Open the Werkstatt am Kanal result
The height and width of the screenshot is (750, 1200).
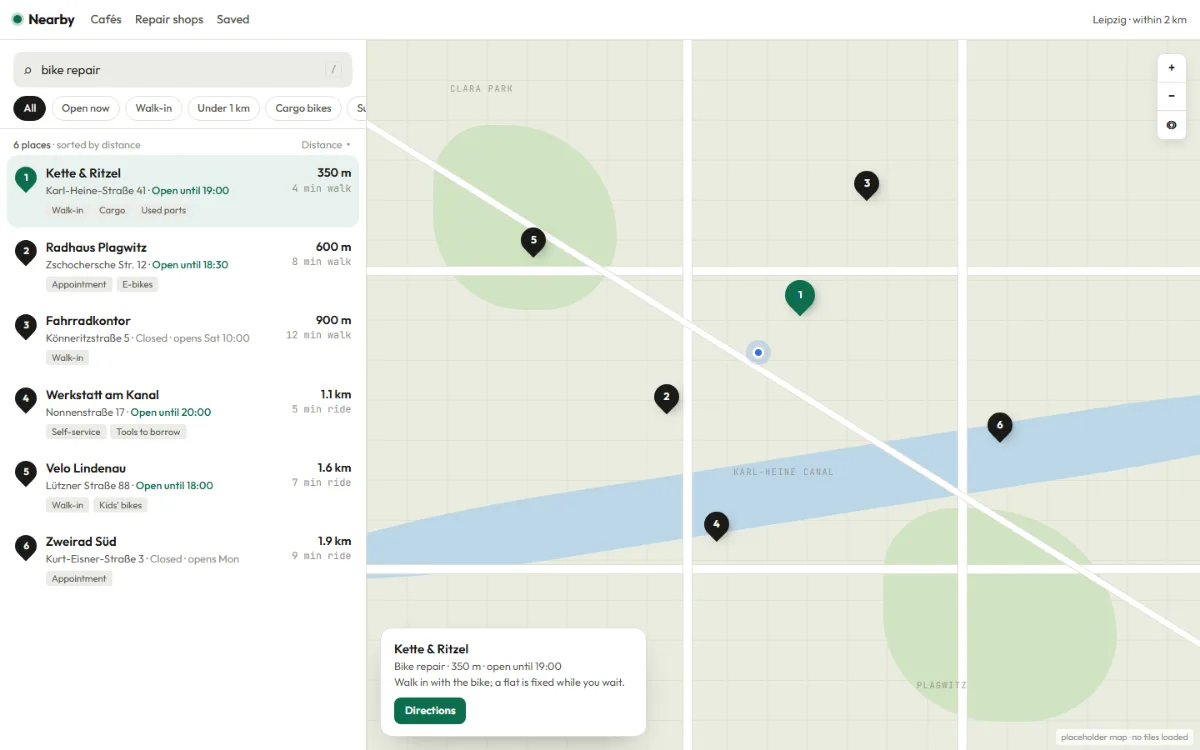[182, 412]
